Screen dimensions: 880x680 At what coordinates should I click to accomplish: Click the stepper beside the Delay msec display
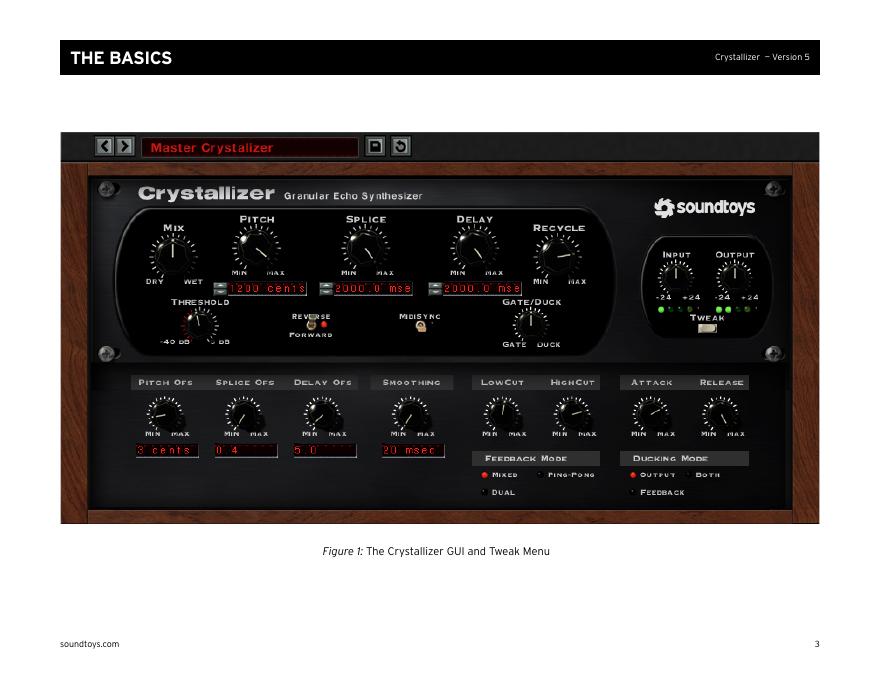click(x=435, y=289)
